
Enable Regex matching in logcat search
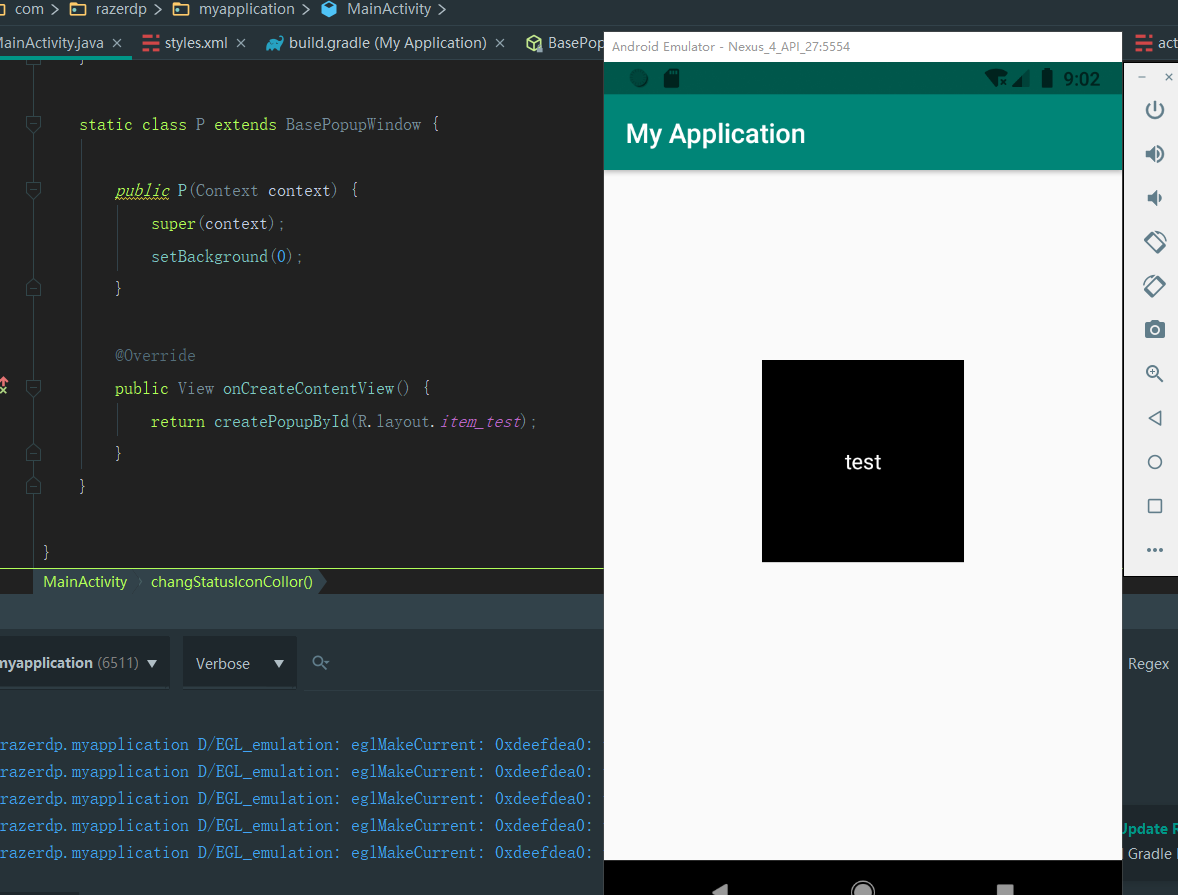pyautogui.click(x=1148, y=662)
